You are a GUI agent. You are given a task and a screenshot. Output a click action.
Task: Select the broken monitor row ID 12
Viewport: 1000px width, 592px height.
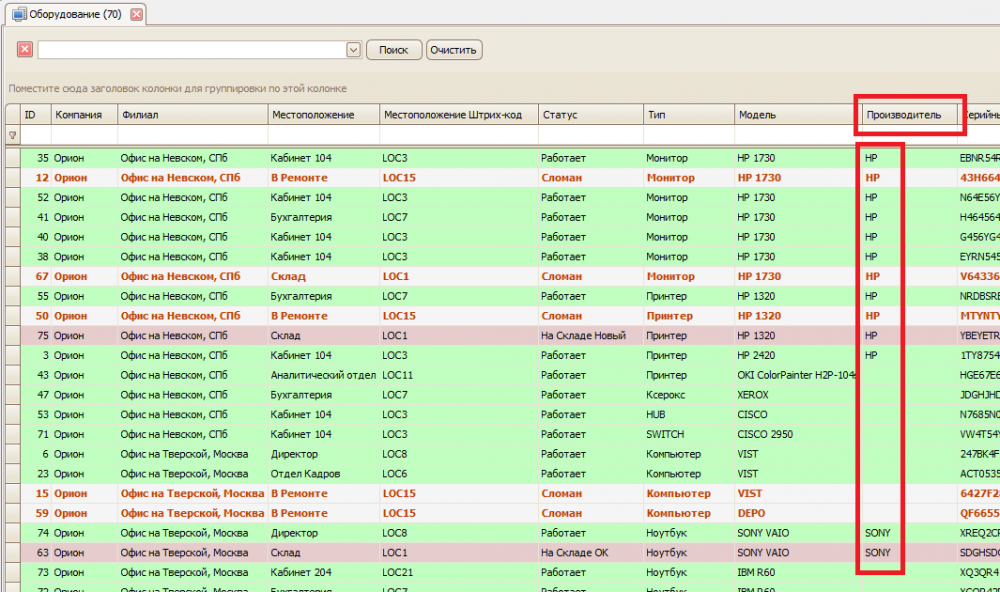[503, 177]
